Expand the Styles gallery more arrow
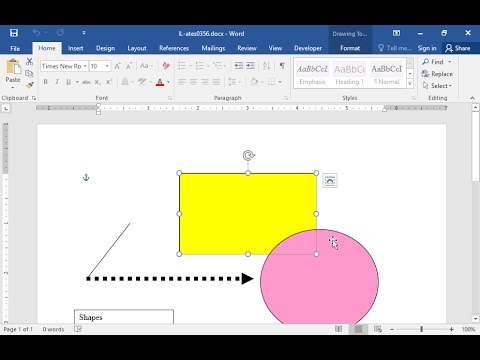Image resolution: width=480 pixels, height=360 pixels. coord(410,84)
